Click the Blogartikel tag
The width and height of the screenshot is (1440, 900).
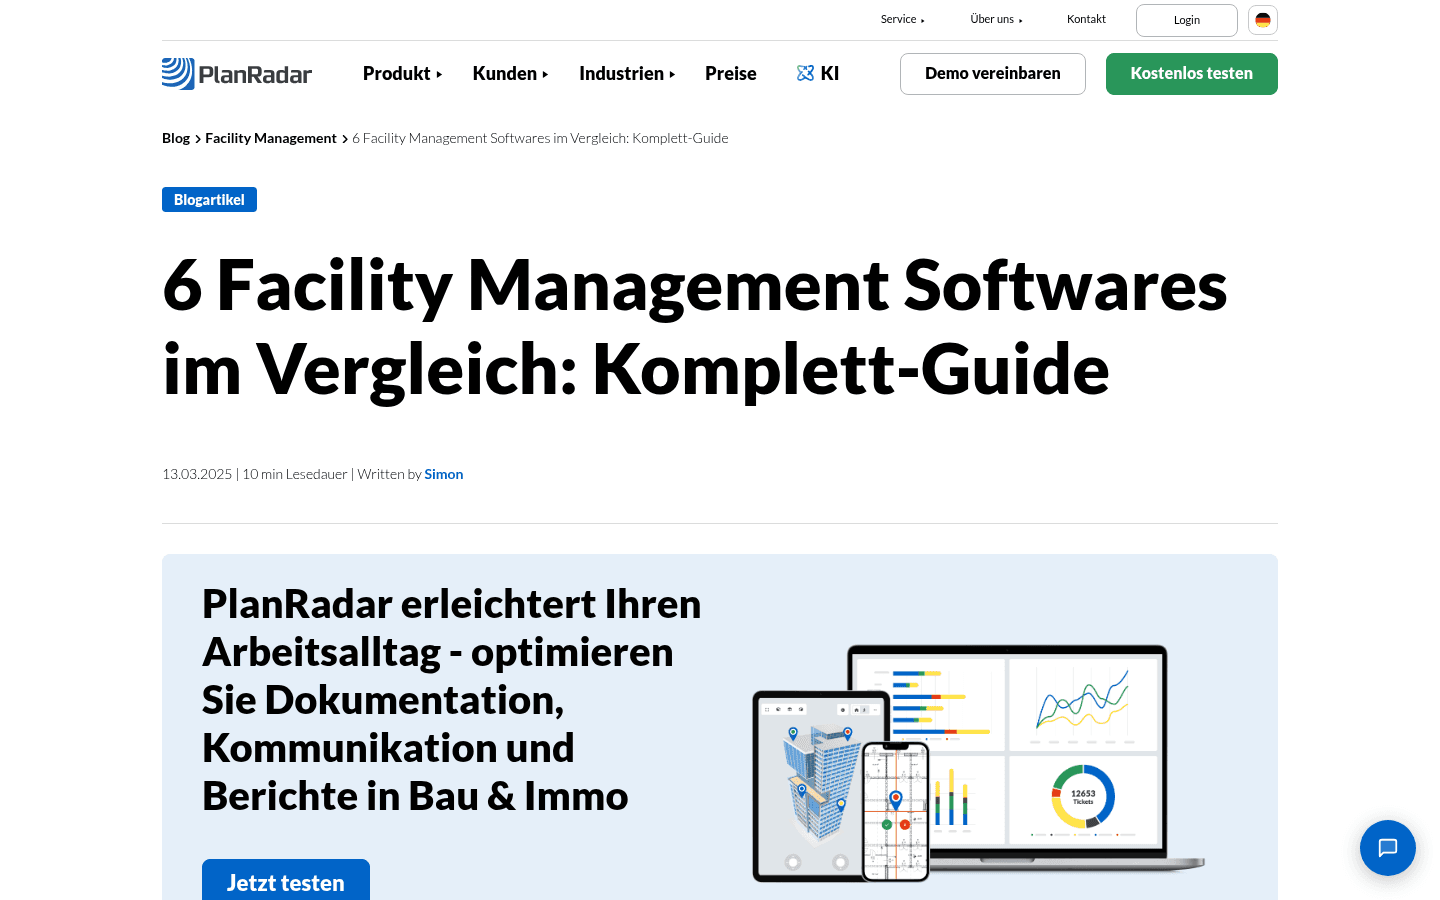pyautogui.click(x=209, y=200)
